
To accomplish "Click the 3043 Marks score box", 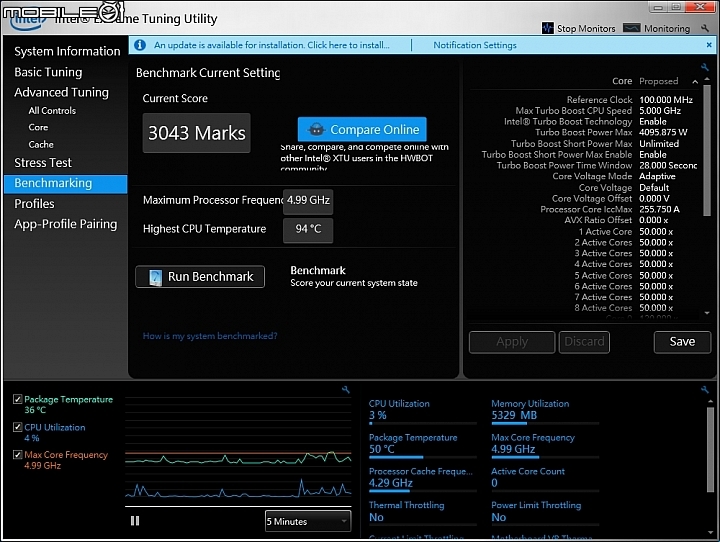I will click(197, 133).
